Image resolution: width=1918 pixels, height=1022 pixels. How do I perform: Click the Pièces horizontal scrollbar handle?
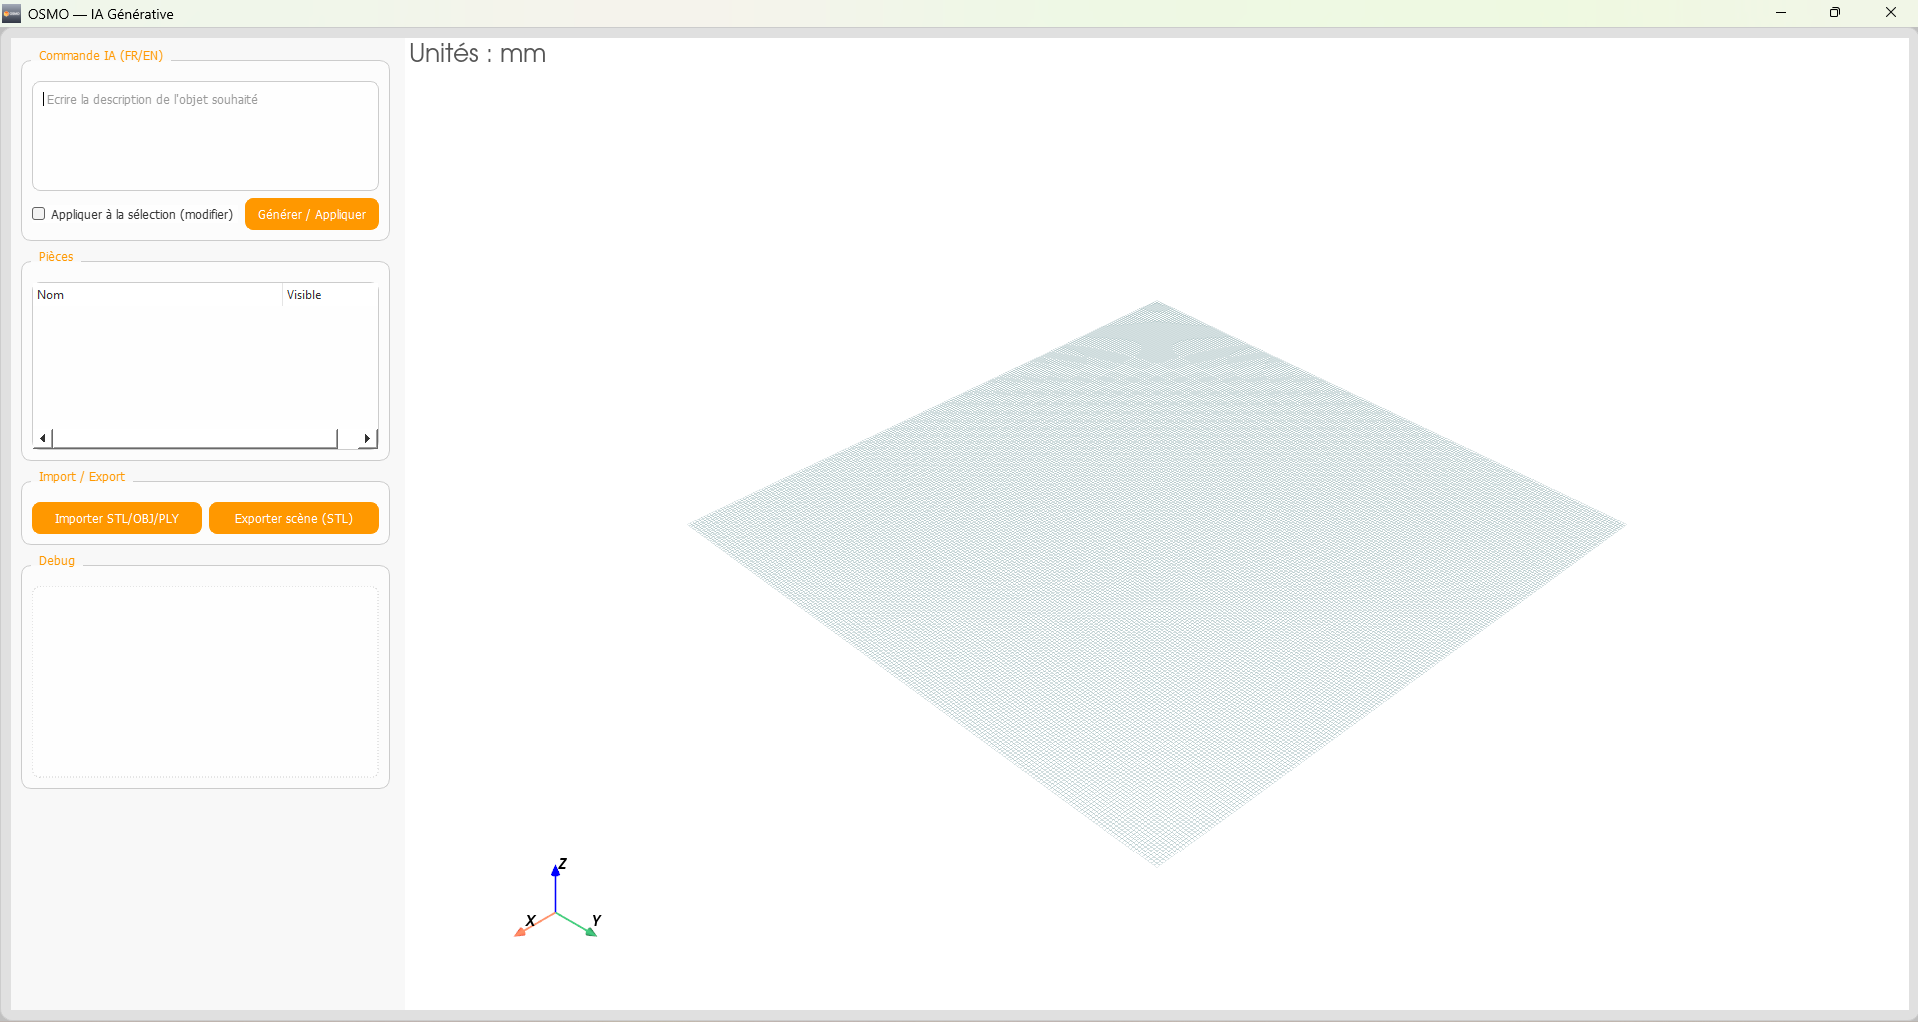coord(194,438)
